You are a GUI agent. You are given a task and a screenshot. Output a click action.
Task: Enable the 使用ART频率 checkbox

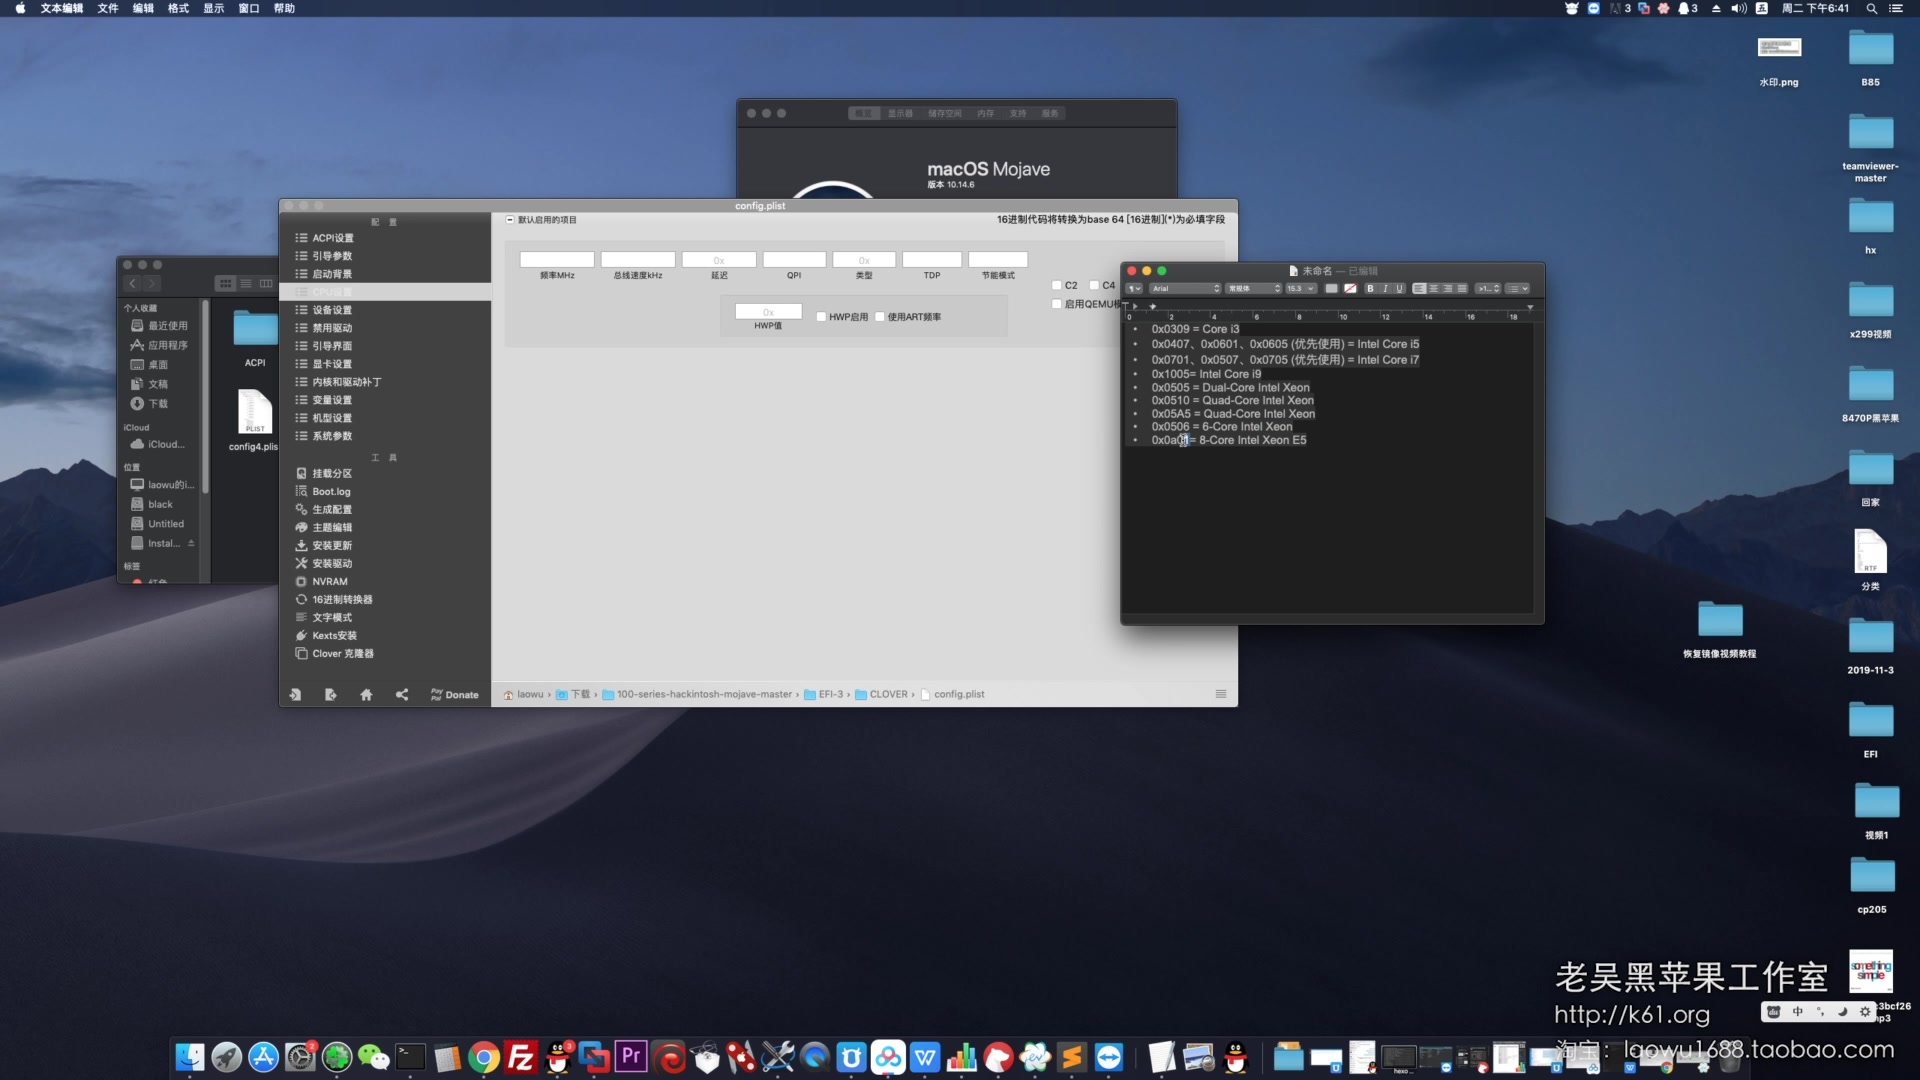coord(880,317)
